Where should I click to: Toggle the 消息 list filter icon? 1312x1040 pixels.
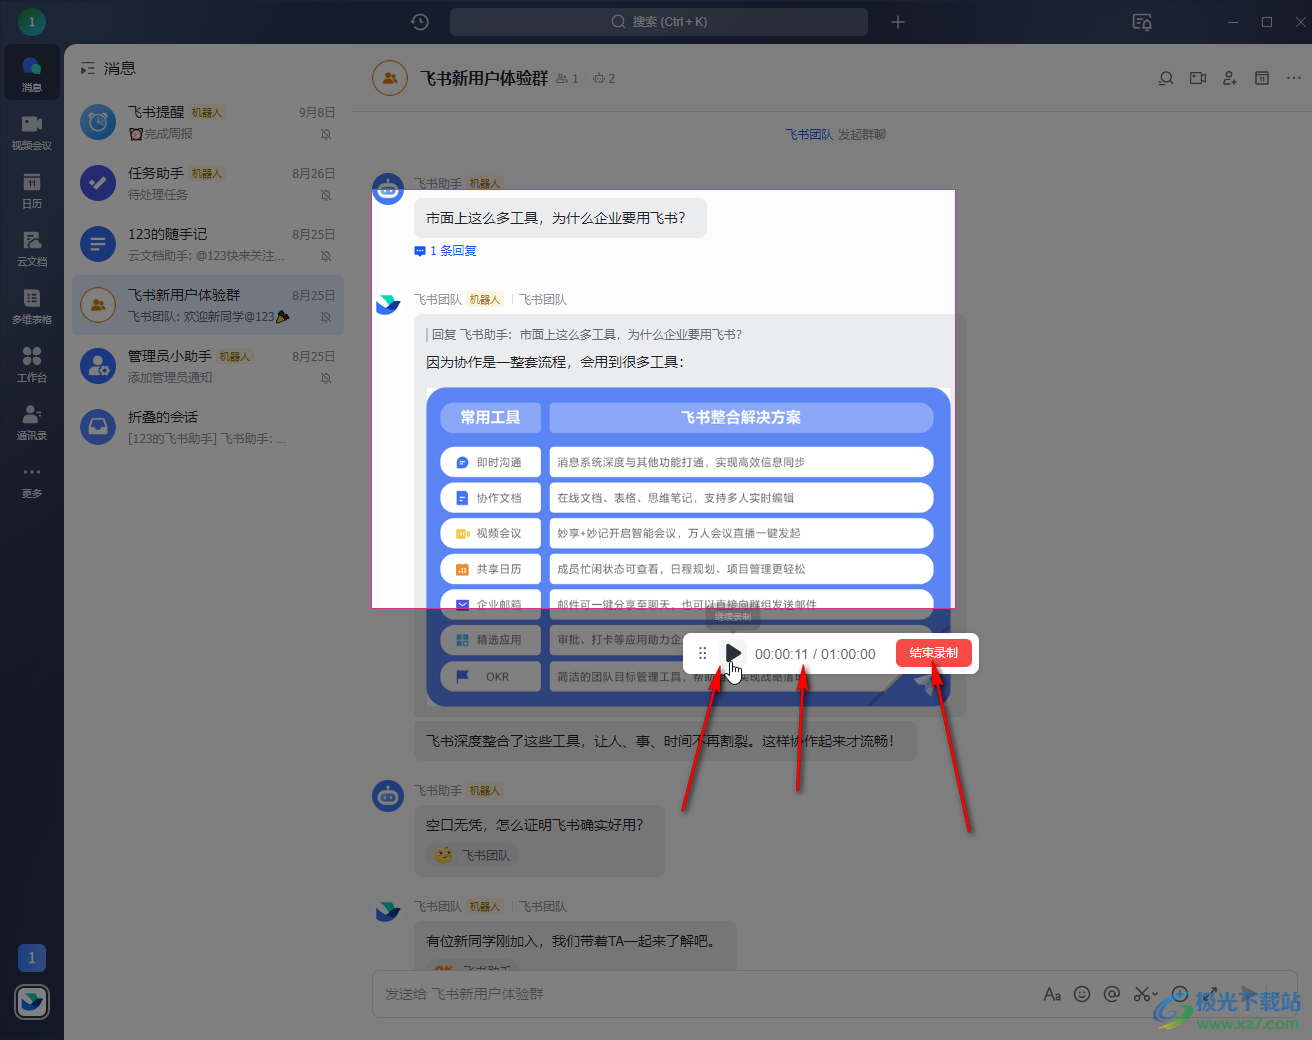[x=88, y=68]
